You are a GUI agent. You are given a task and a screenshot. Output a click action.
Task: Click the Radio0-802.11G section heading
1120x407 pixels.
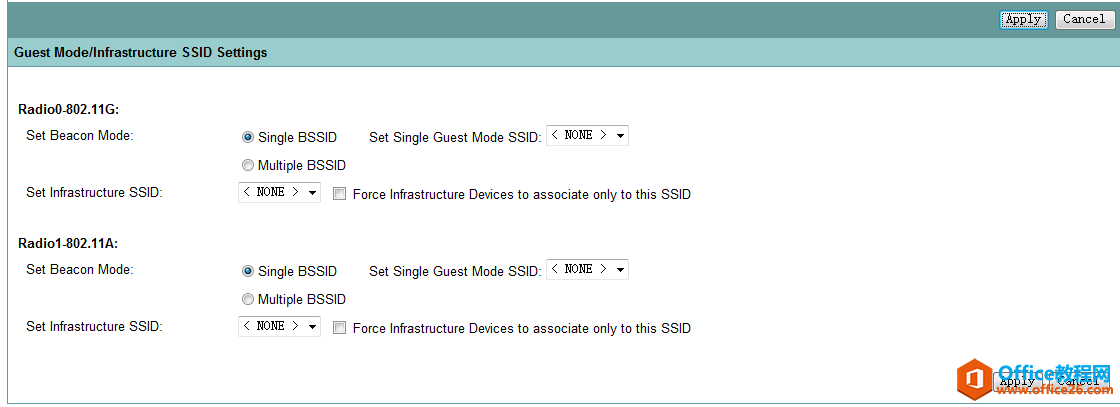tap(69, 109)
